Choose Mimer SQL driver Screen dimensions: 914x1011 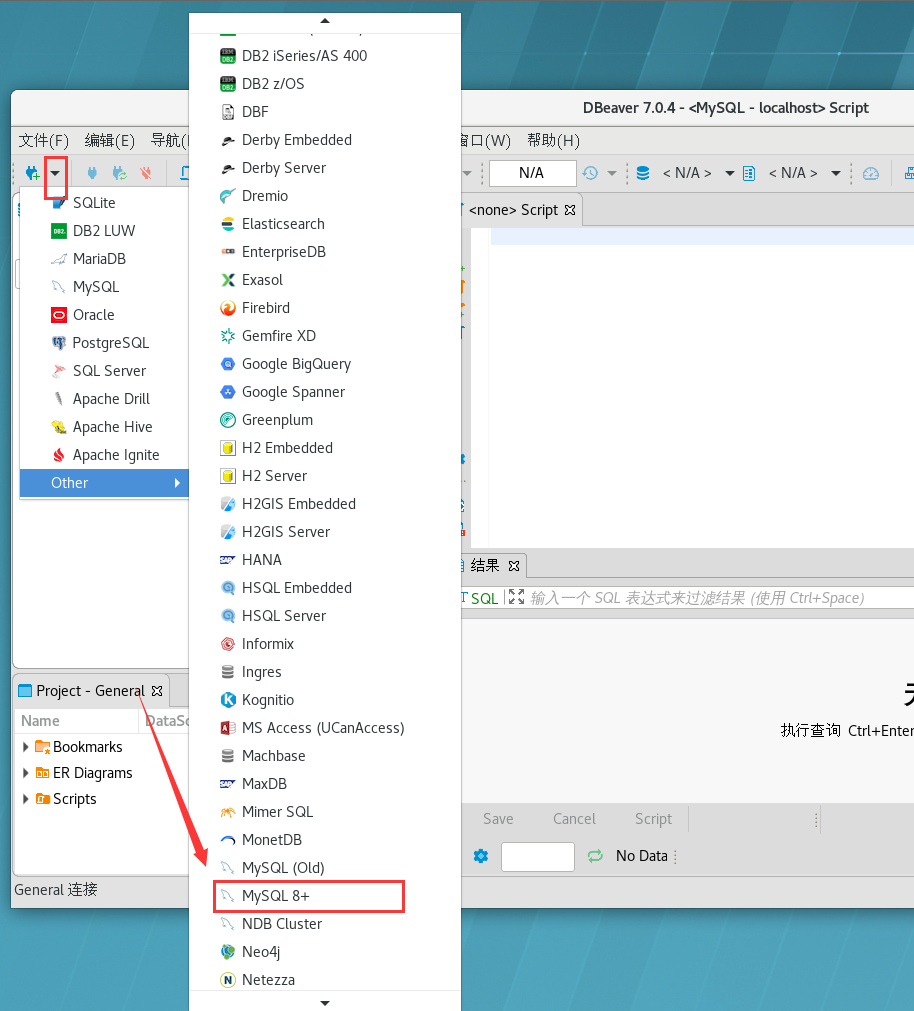(325, 812)
